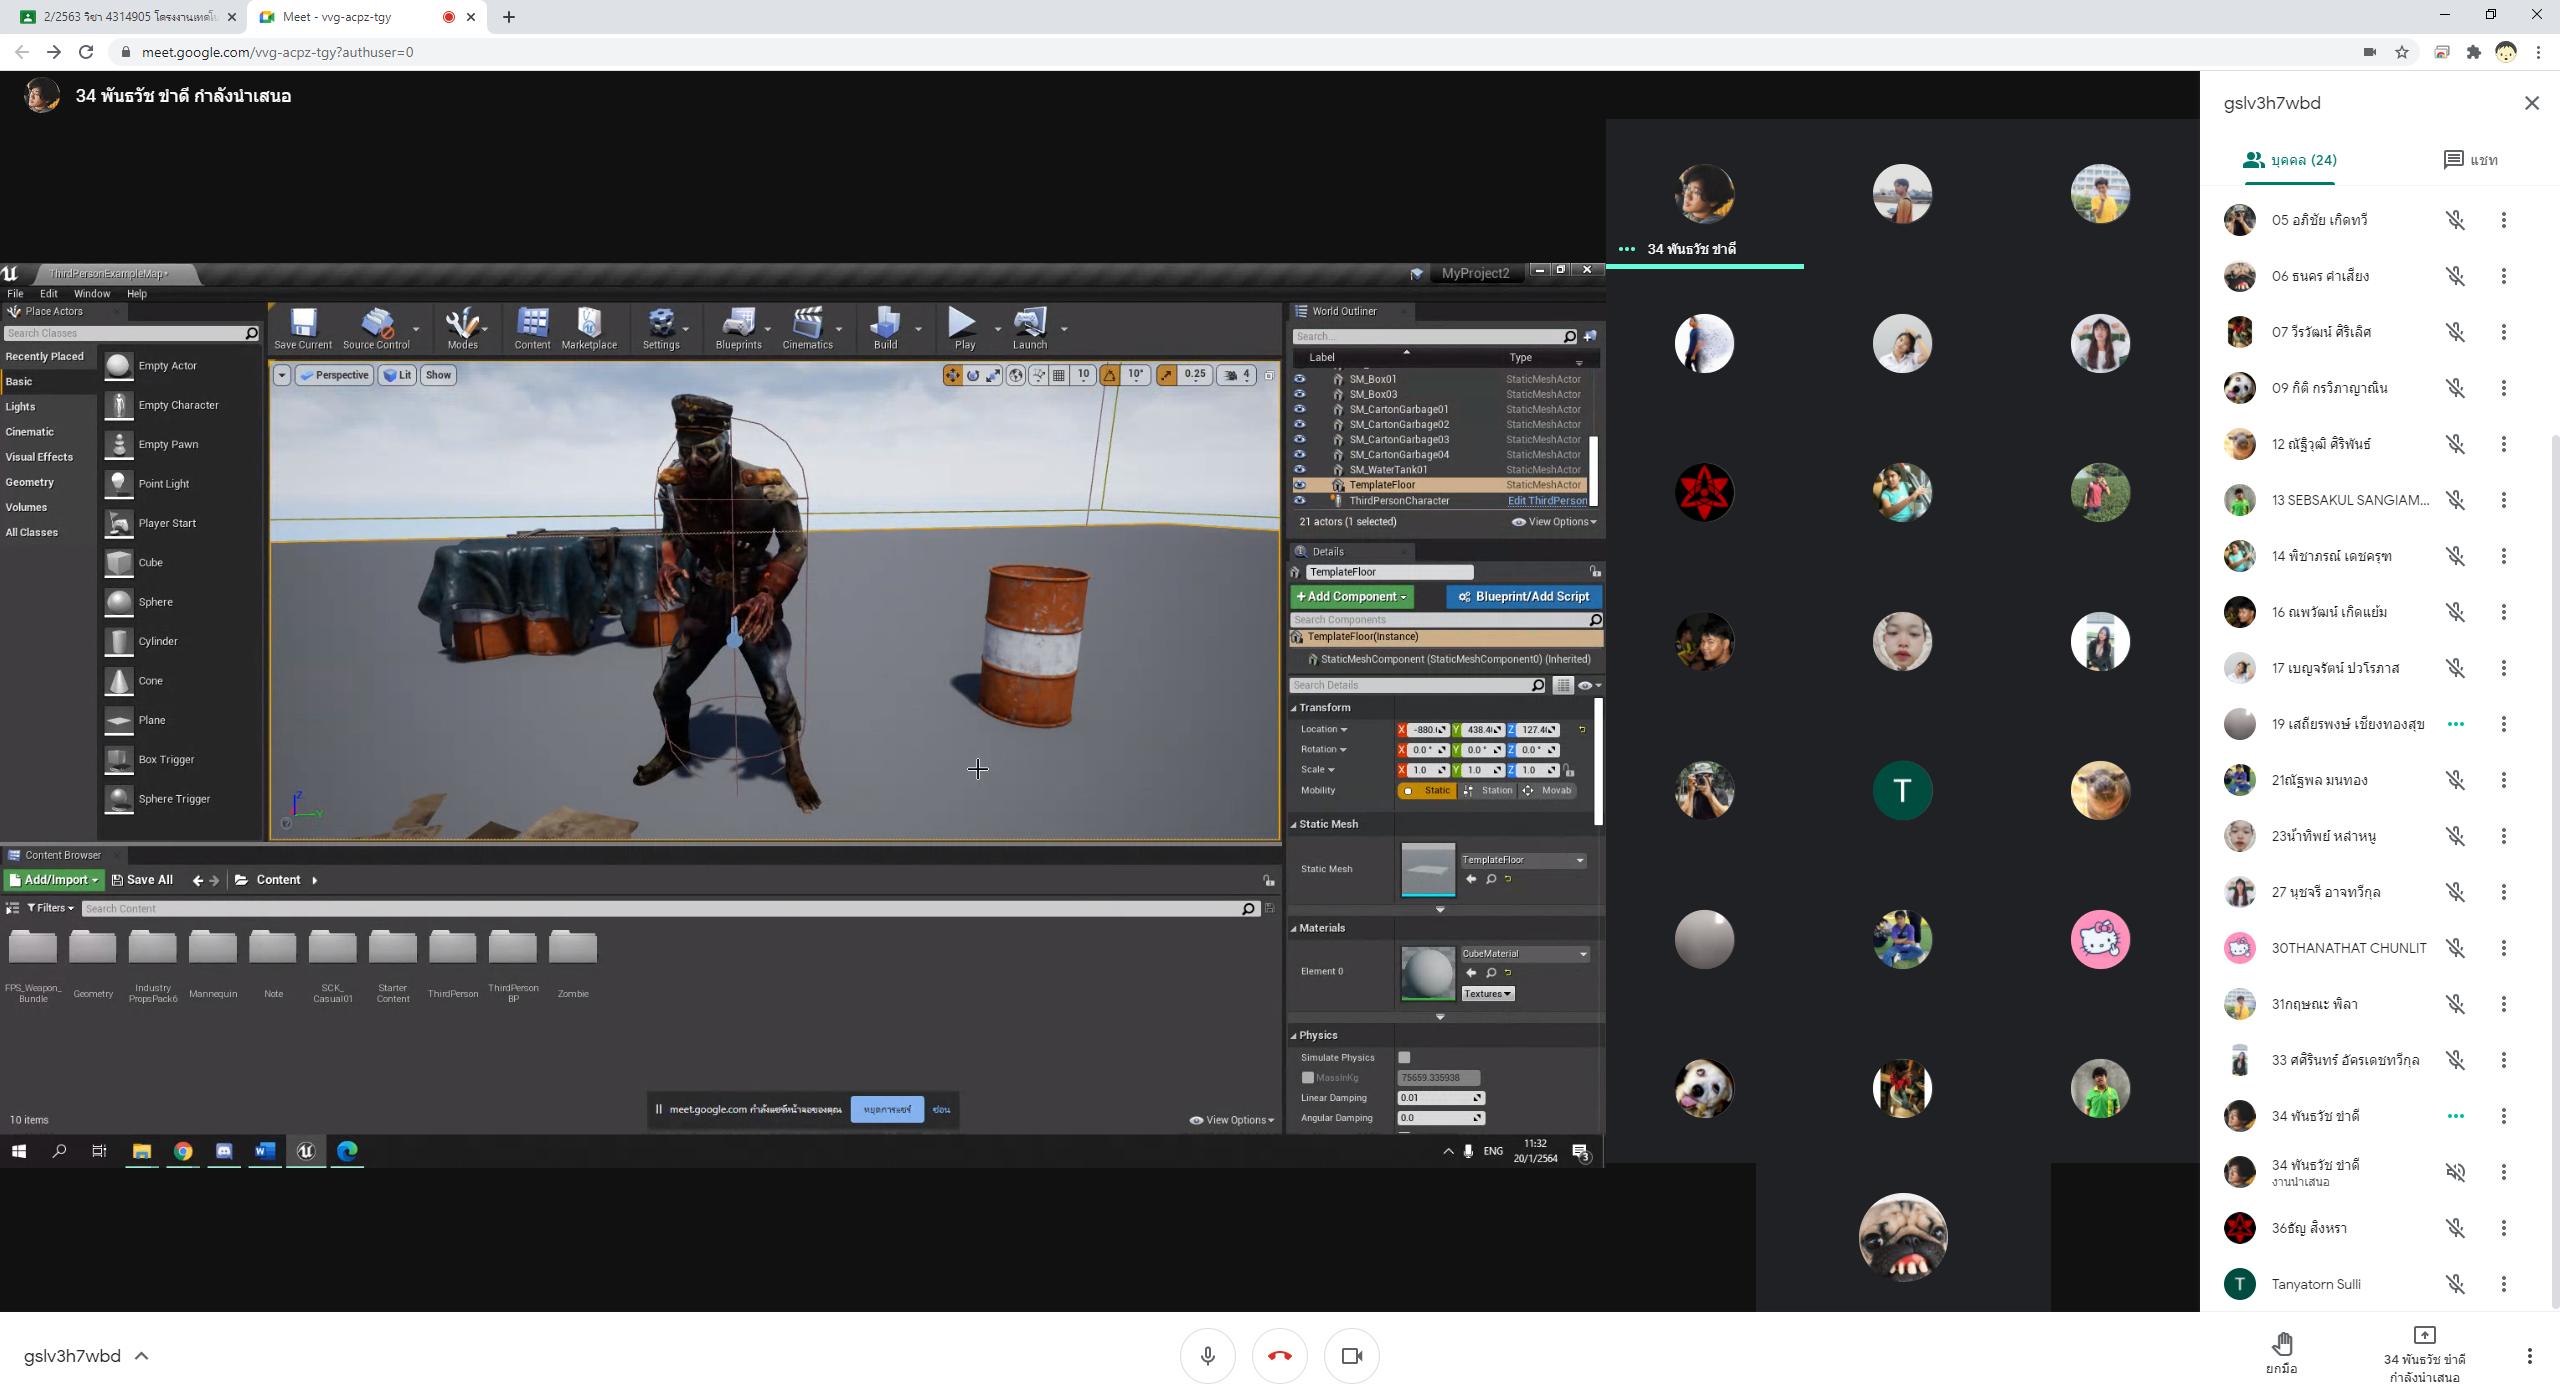2560x1400 pixels.
Task: Click the blue stop-presenting button in the Meet banner
Action: click(887, 1109)
